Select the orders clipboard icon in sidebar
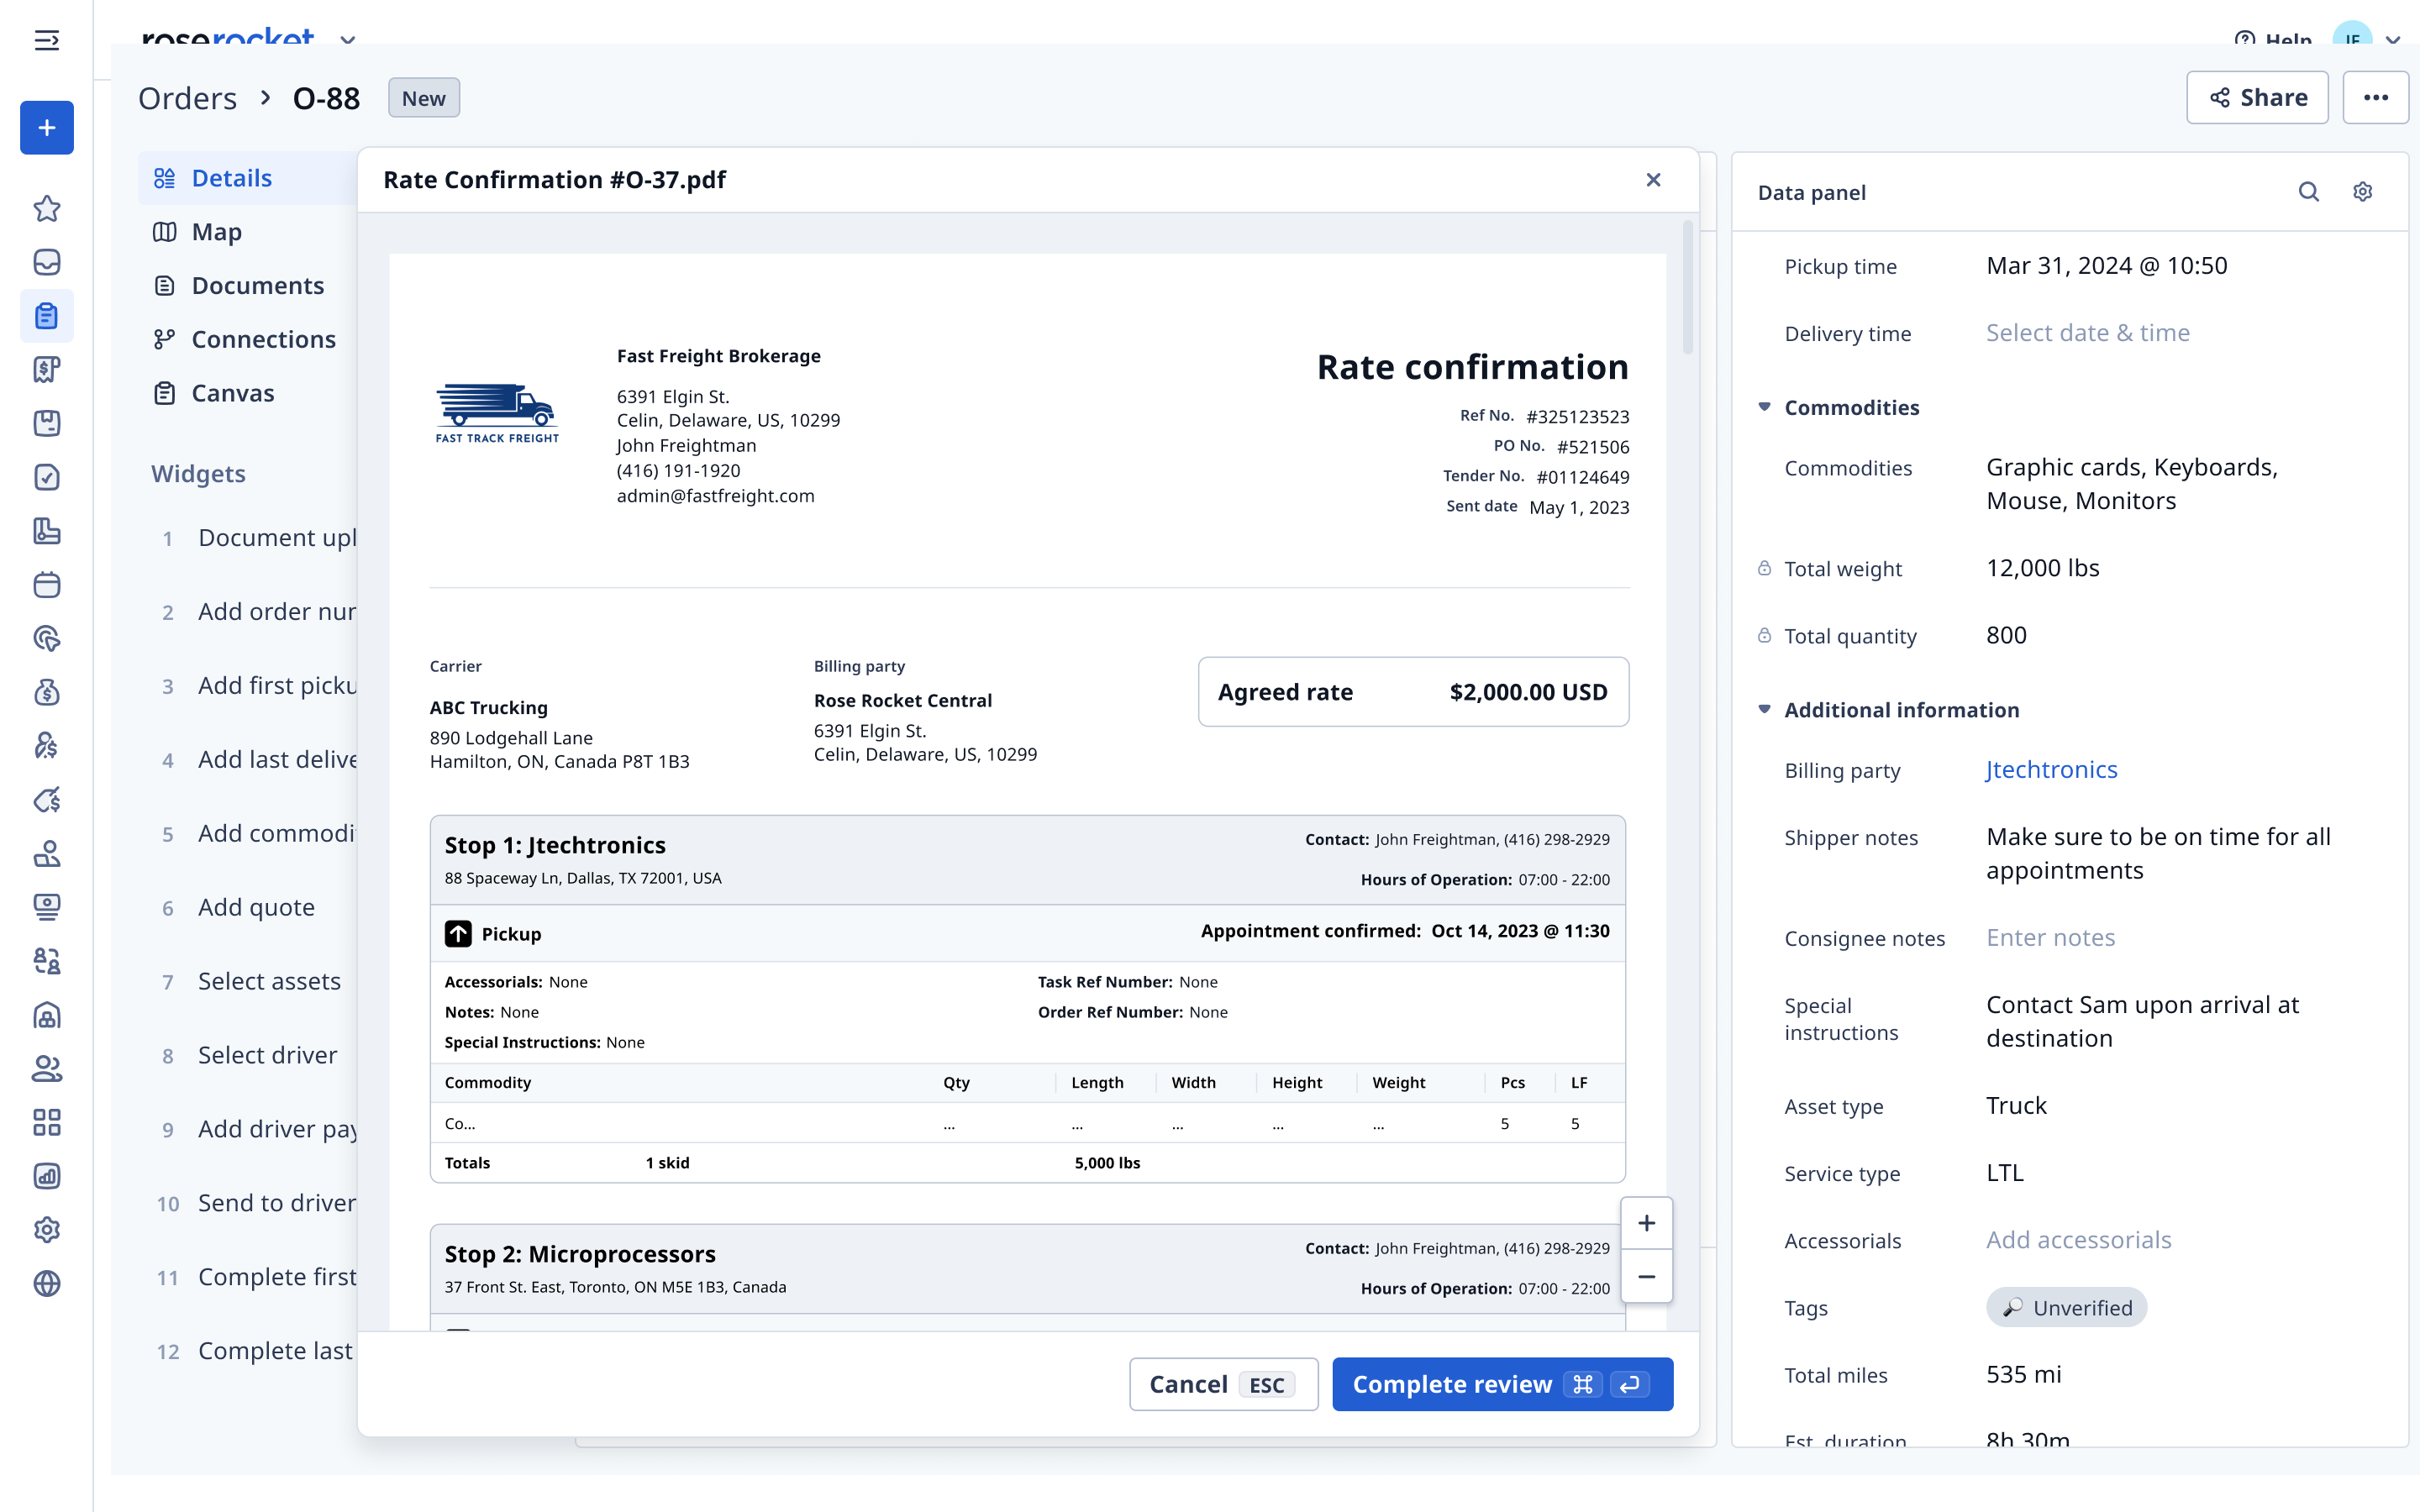This screenshot has height=1512, width=2420. coord(46,316)
